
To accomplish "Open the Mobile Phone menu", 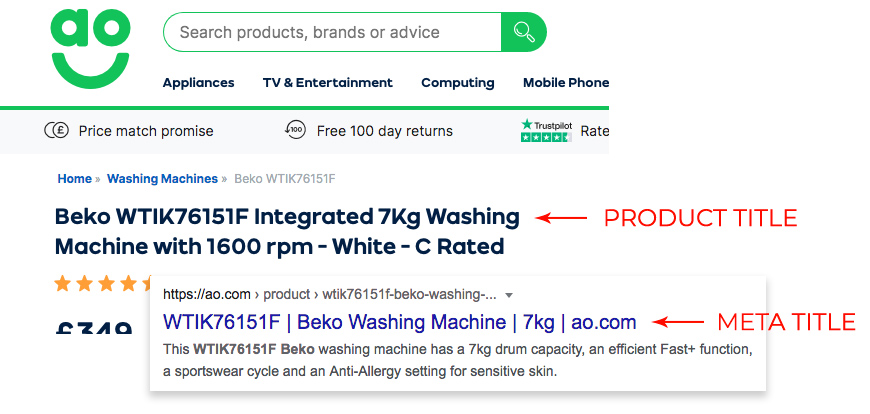I will tap(565, 83).
